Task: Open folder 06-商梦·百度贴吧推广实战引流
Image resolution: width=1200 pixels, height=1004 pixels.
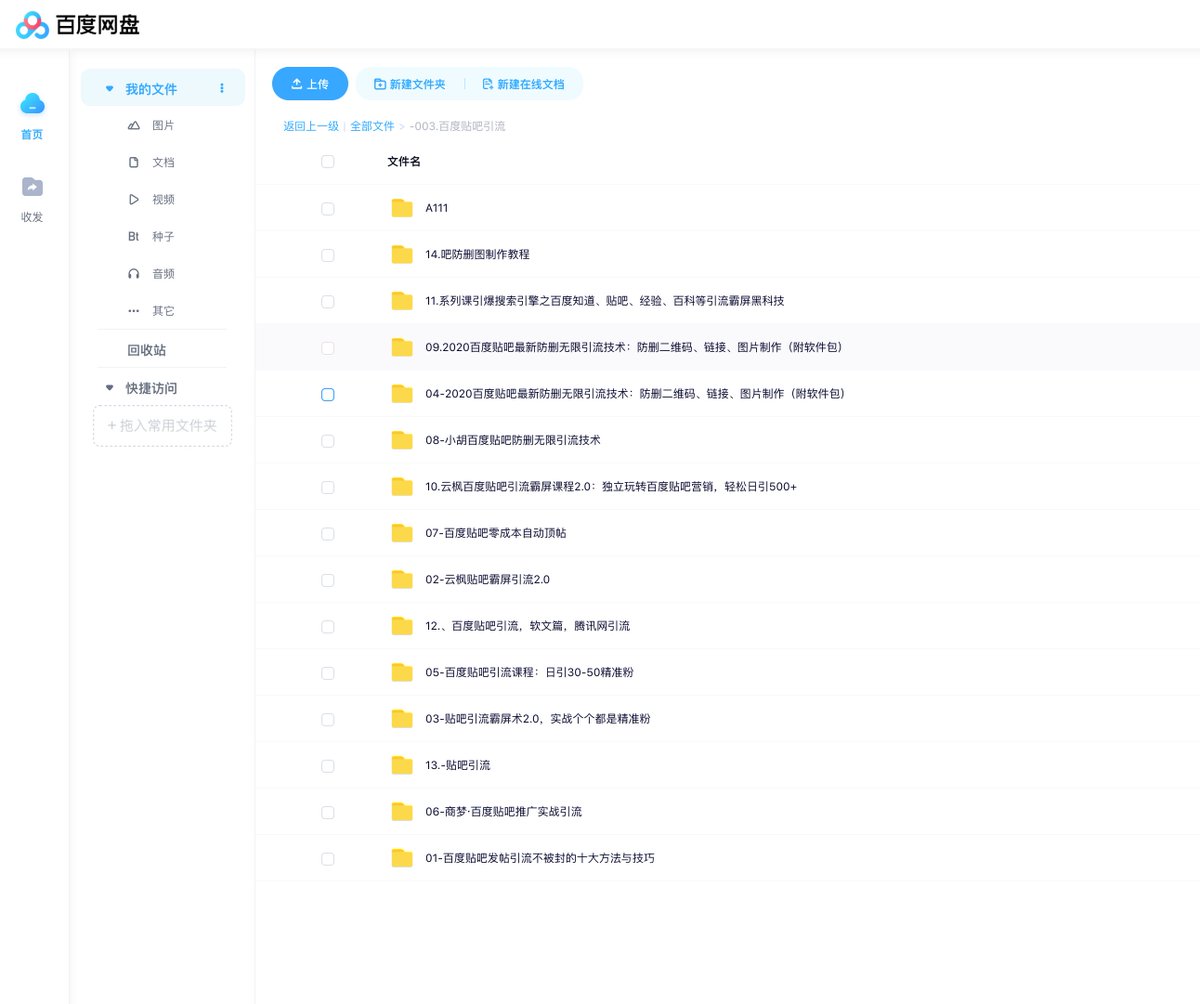Action: point(503,811)
